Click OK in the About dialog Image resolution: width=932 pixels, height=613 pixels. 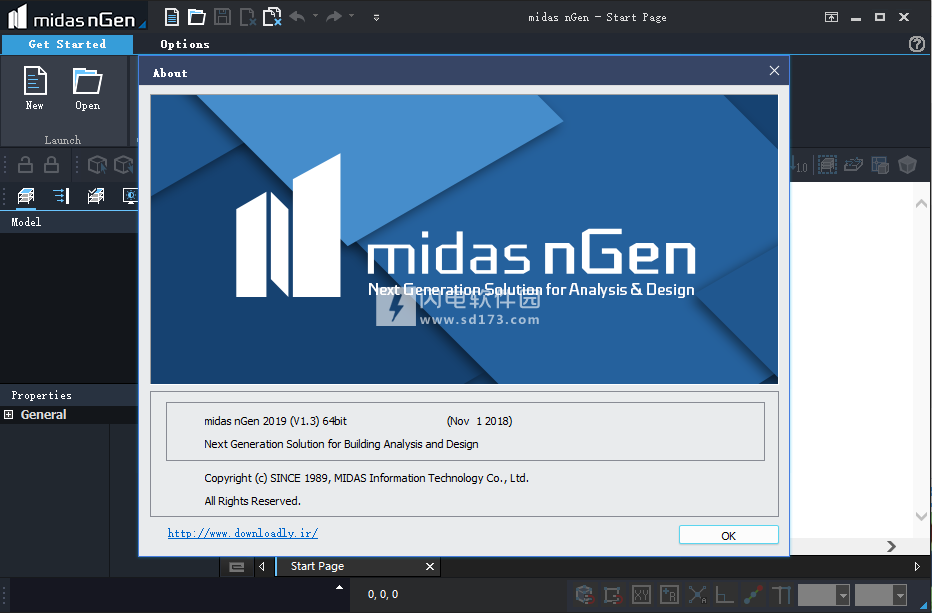point(729,535)
